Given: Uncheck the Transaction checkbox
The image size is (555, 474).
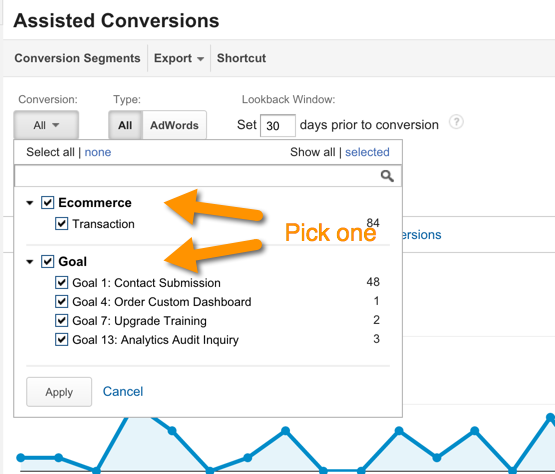Looking at the screenshot, I should (x=62, y=224).
